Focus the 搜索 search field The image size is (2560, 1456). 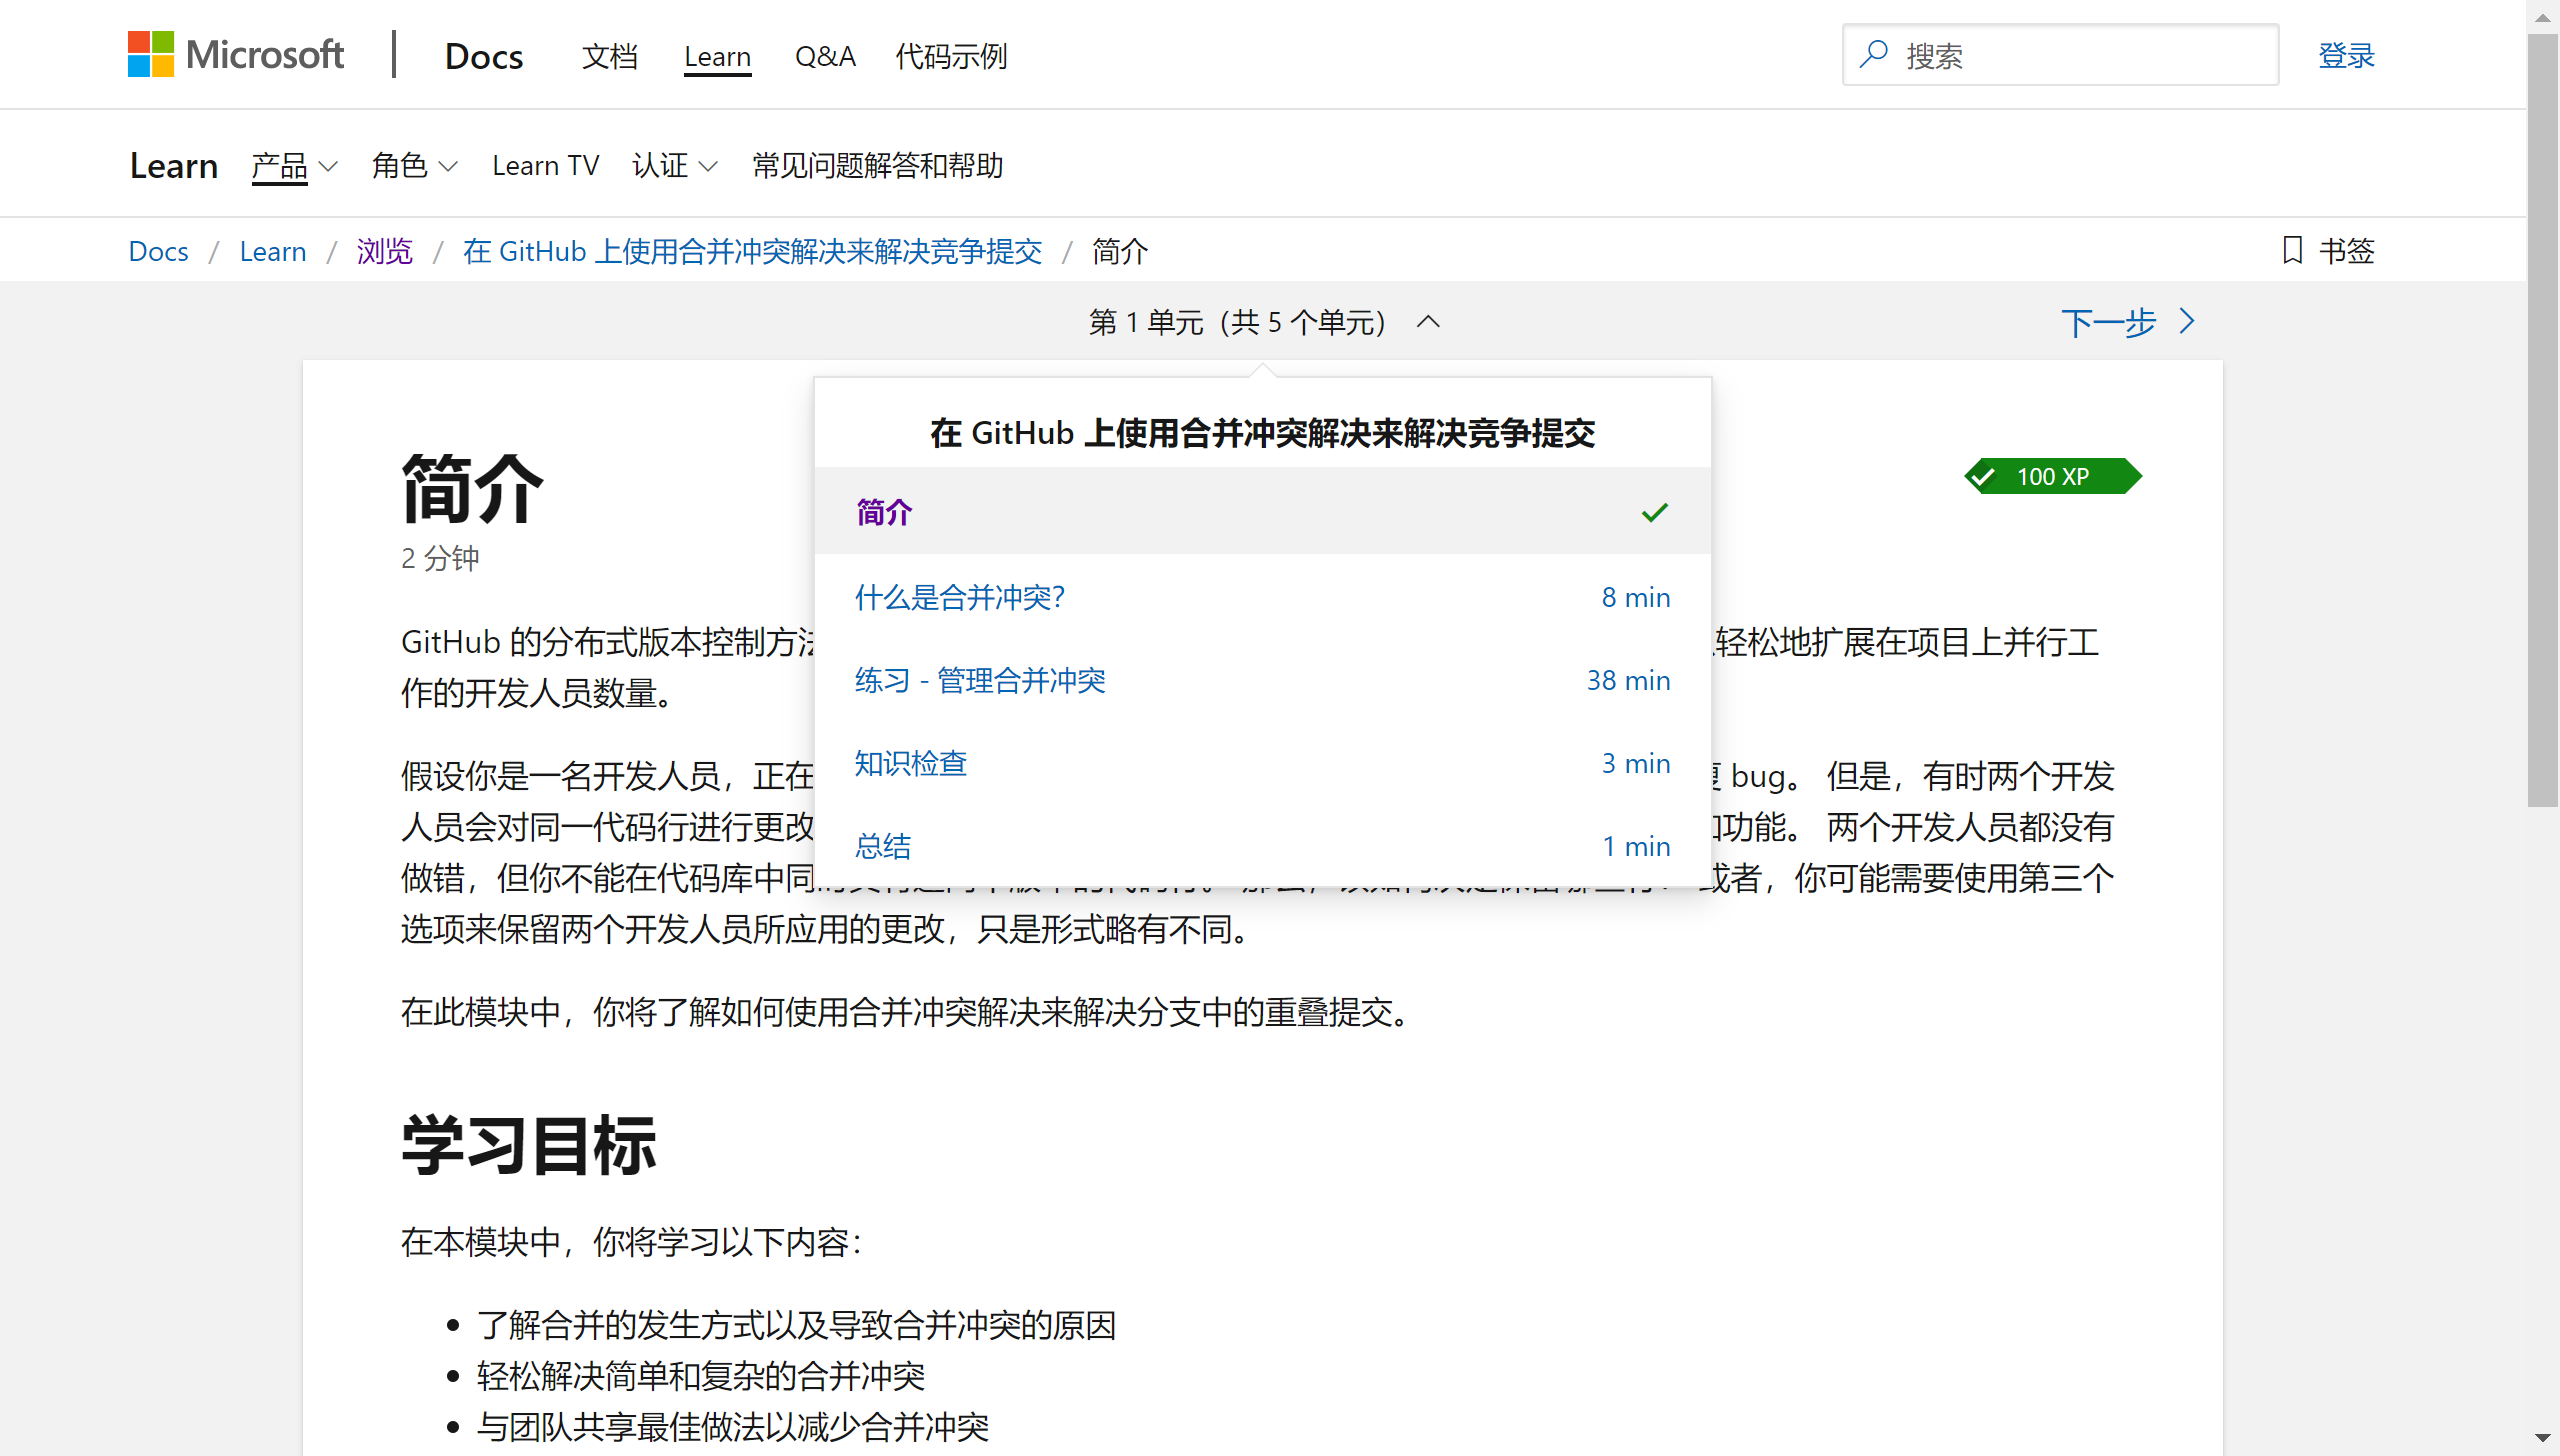[x=2060, y=55]
